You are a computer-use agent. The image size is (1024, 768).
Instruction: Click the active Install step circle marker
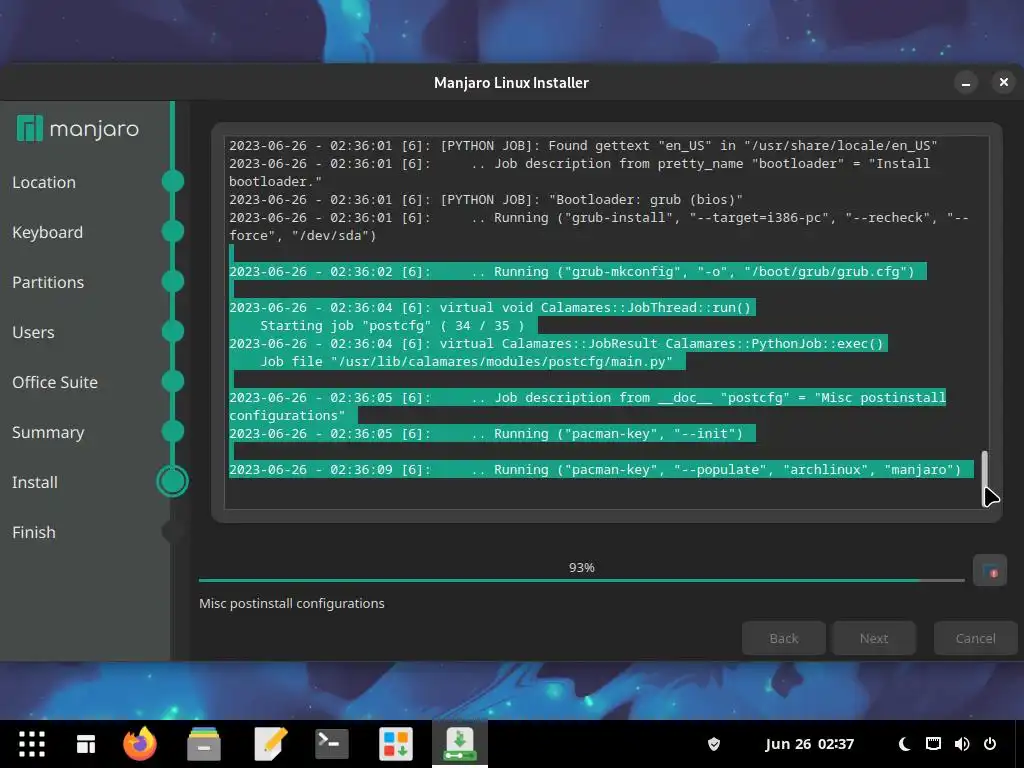coord(172,481)
